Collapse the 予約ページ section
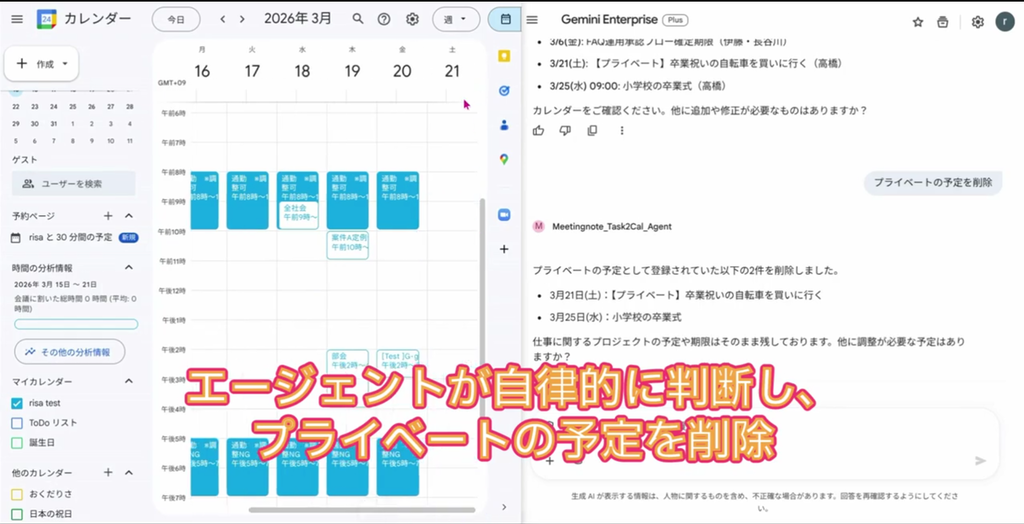Image resolution: width=1024 pixels, height=524 pixels. 129,216
